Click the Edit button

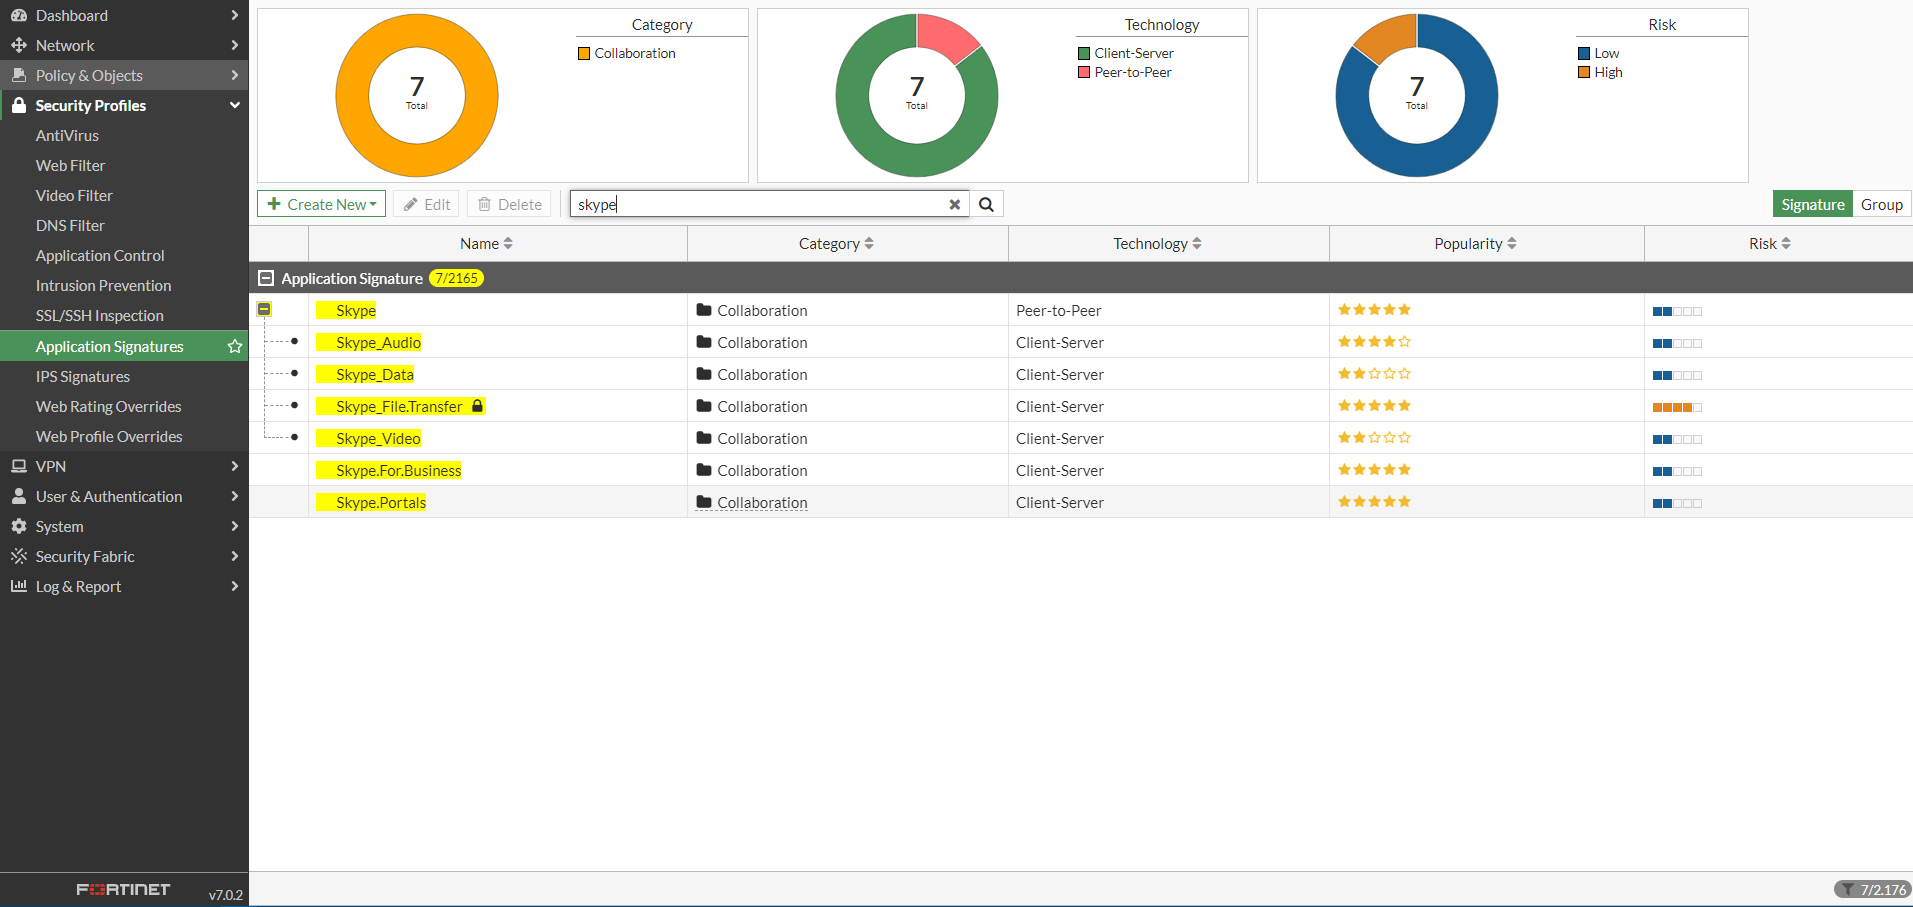426,204
